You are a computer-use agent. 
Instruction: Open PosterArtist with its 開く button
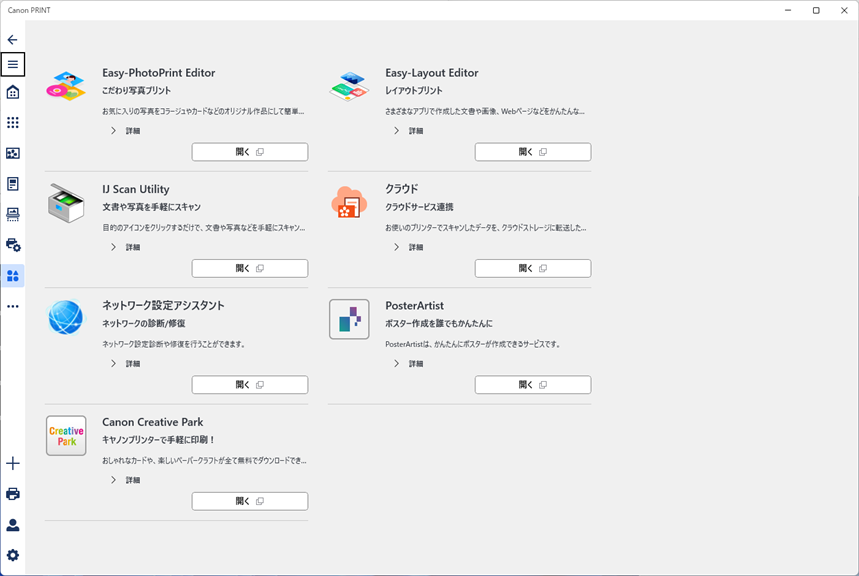point(533,385)
